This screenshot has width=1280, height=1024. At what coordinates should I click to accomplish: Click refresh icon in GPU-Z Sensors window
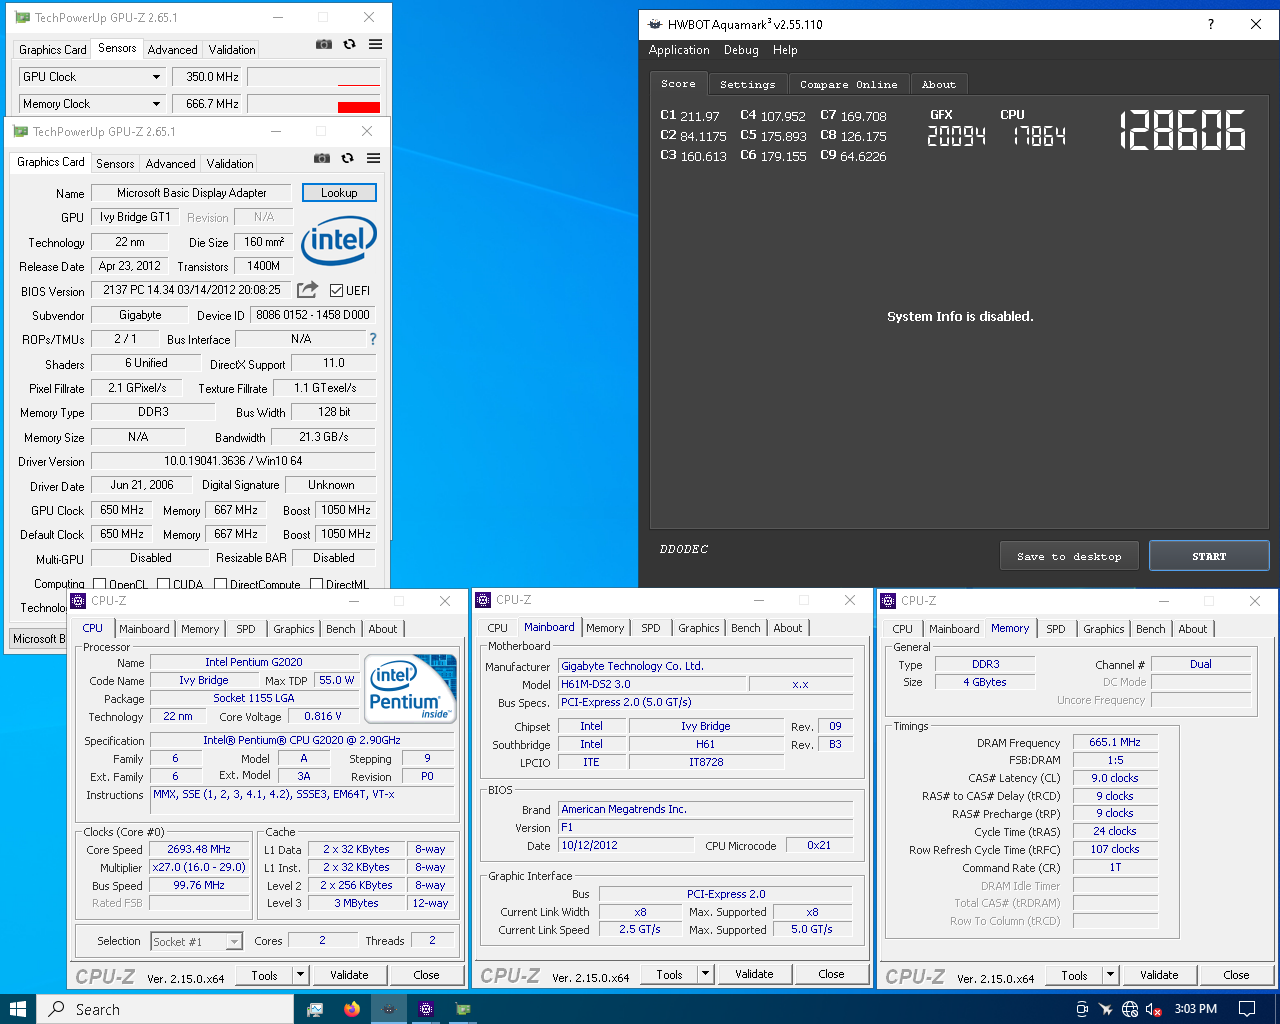[x=349, y=44]
